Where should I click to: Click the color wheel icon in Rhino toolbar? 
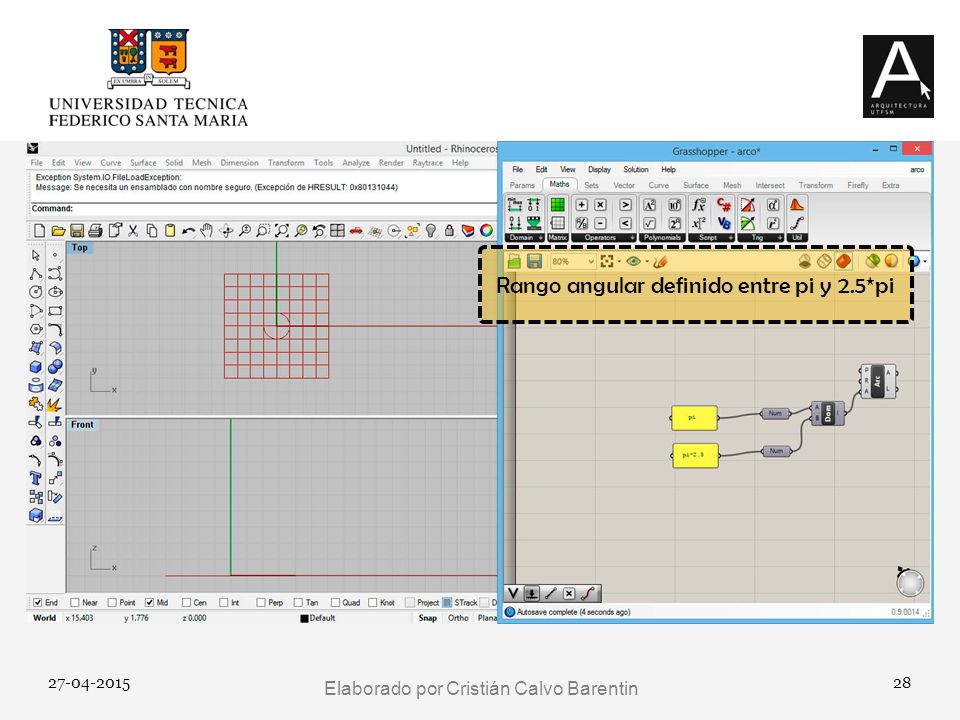(487, 231)
